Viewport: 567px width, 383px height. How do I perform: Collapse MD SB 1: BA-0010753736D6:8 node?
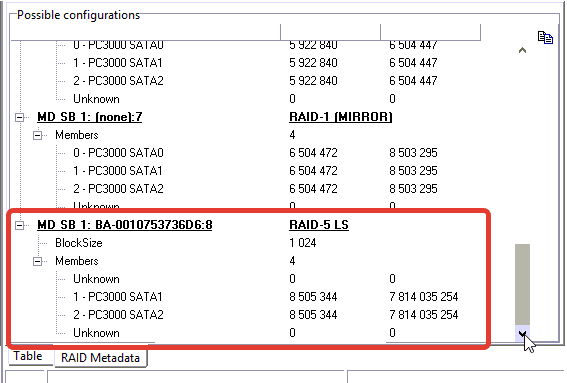click(19, 225)
